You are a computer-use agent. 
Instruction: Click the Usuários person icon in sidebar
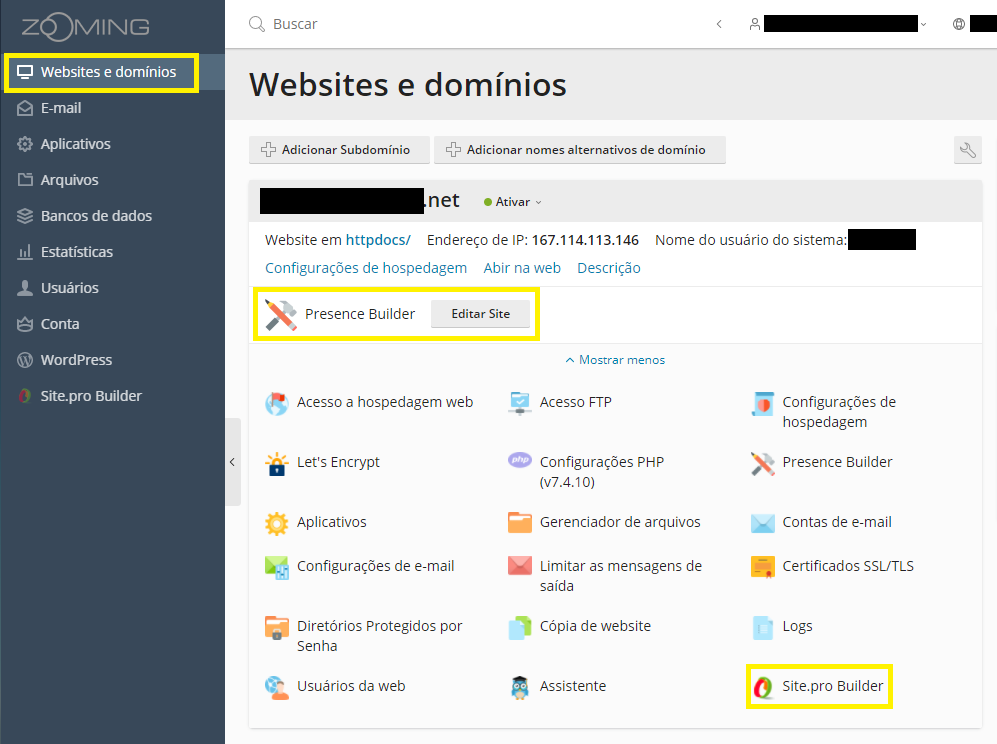pyautogui.click(x=25, y=288)
